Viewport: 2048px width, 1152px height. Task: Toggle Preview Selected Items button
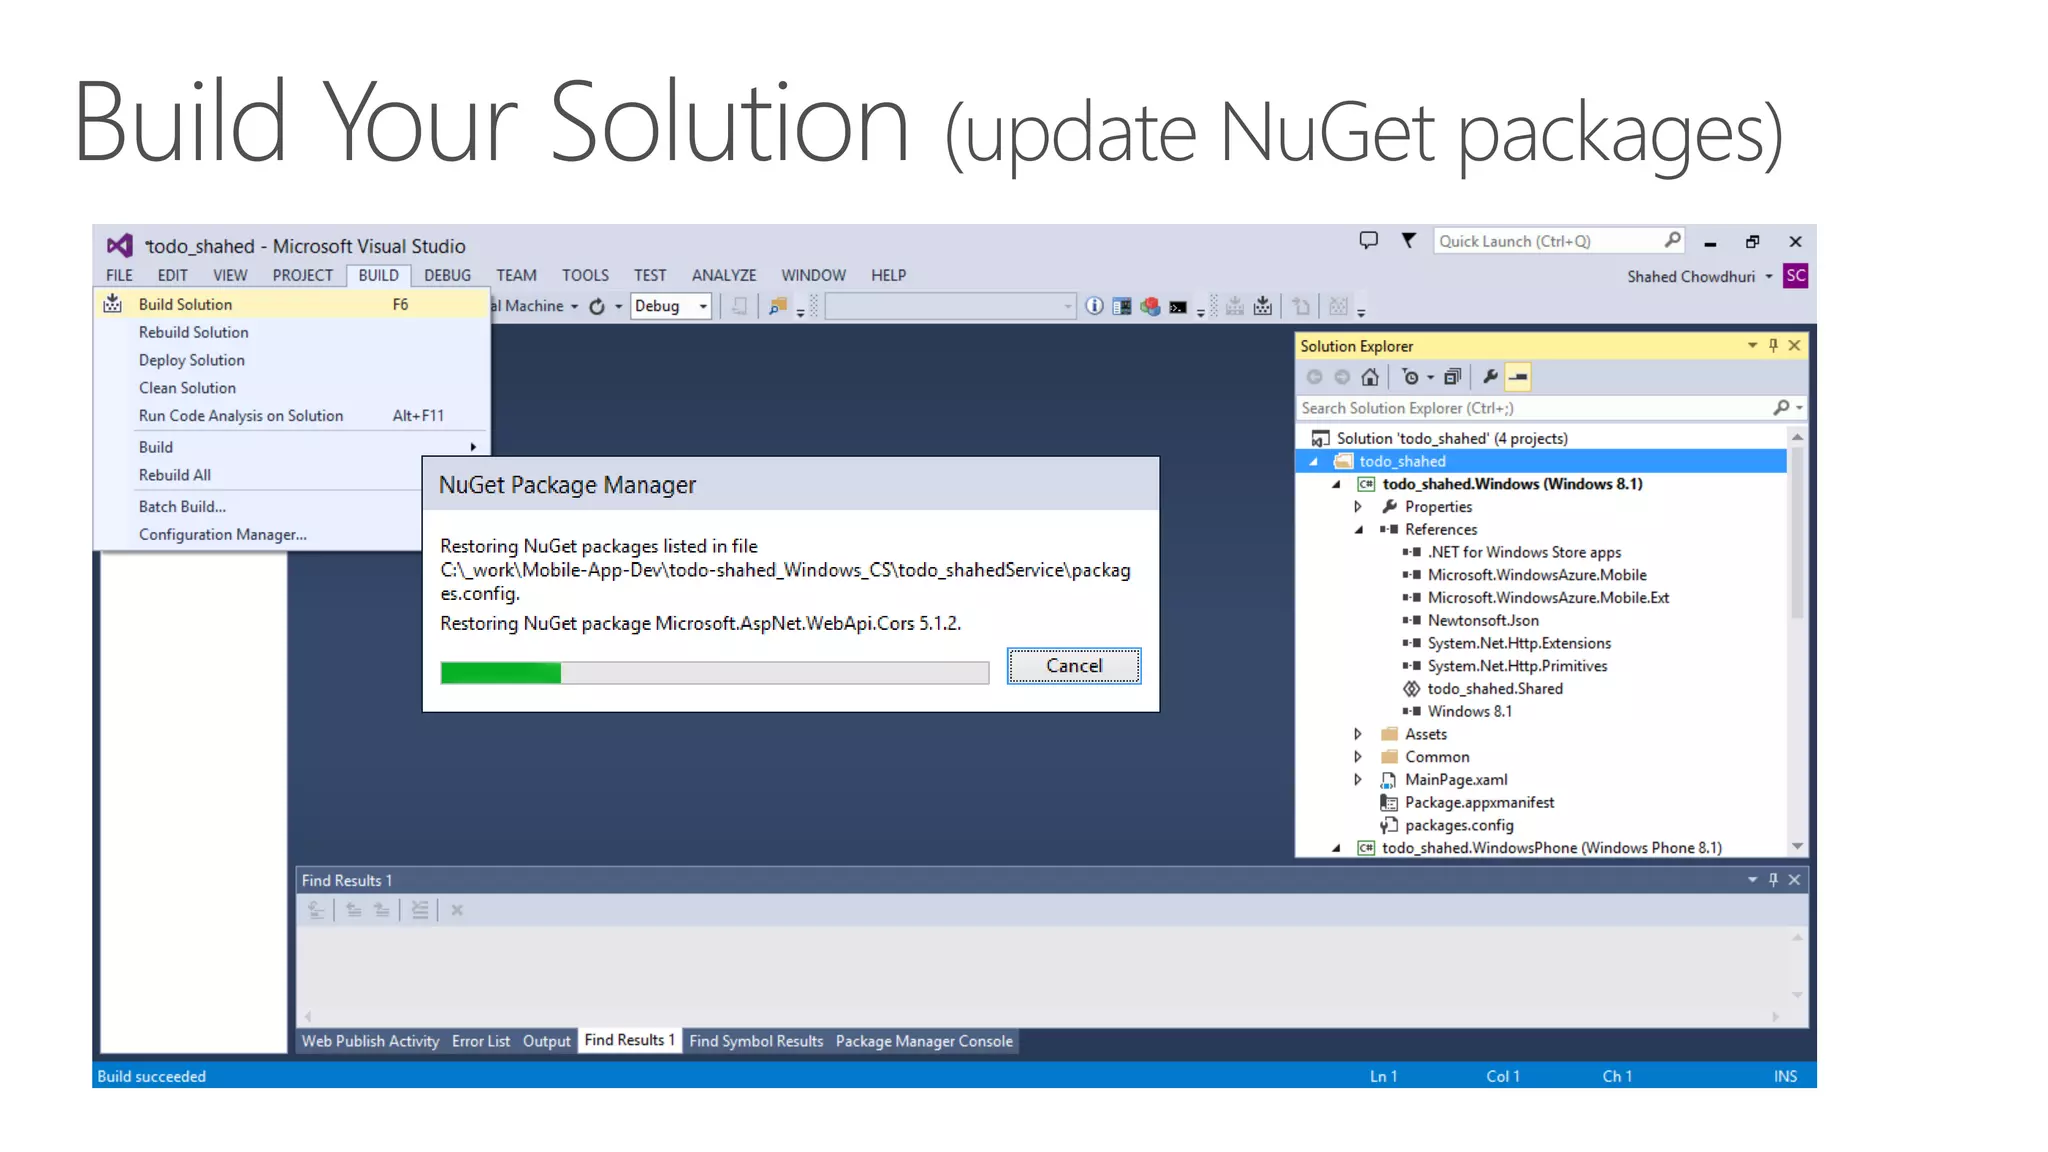(1518, 377)
